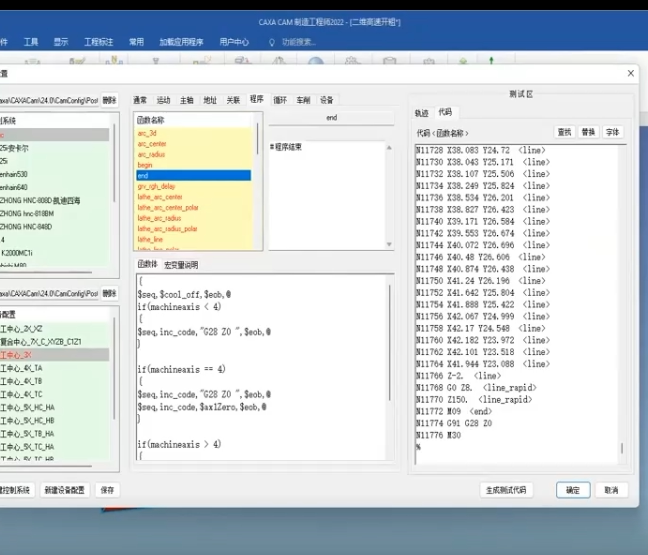
Task: Click the function body editor scrollbar
Action: pos(389,343)
